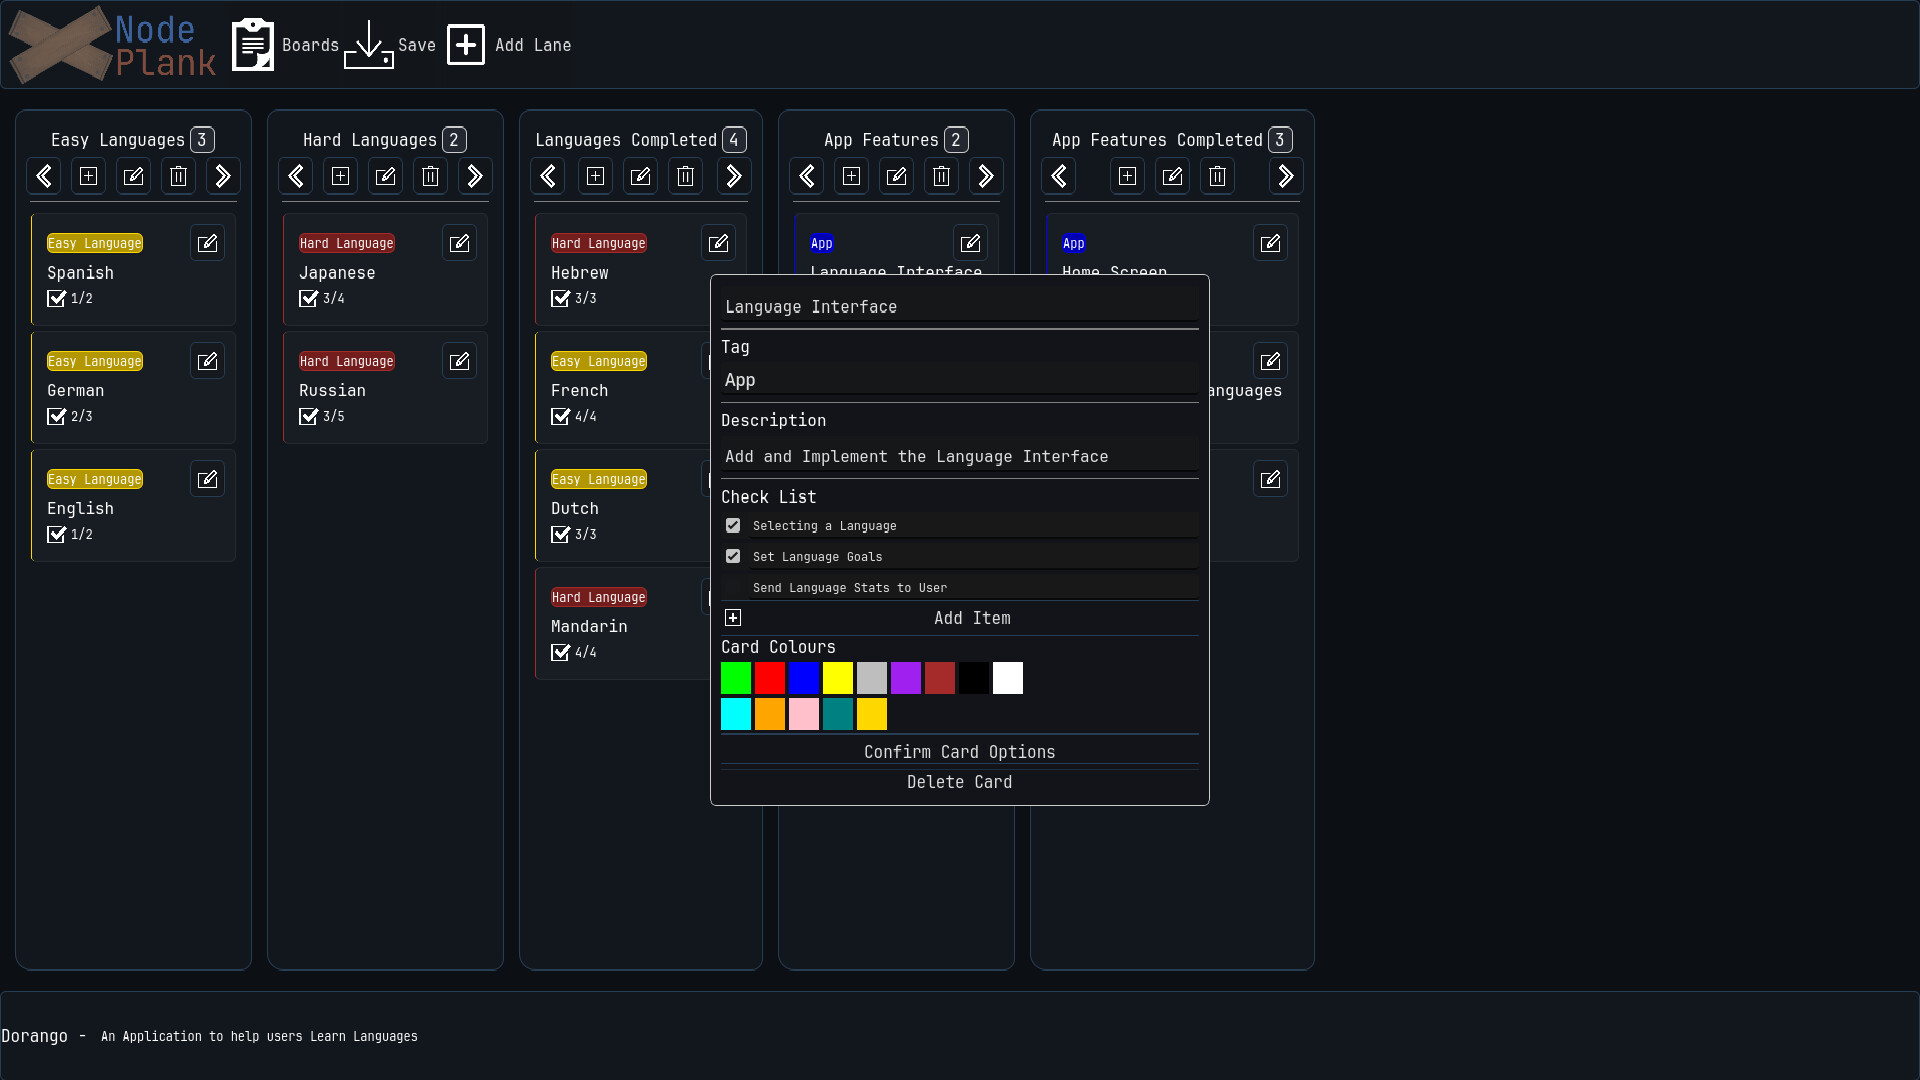
Task: Edit the App Features Completed lane
Action: (1173, 176)
